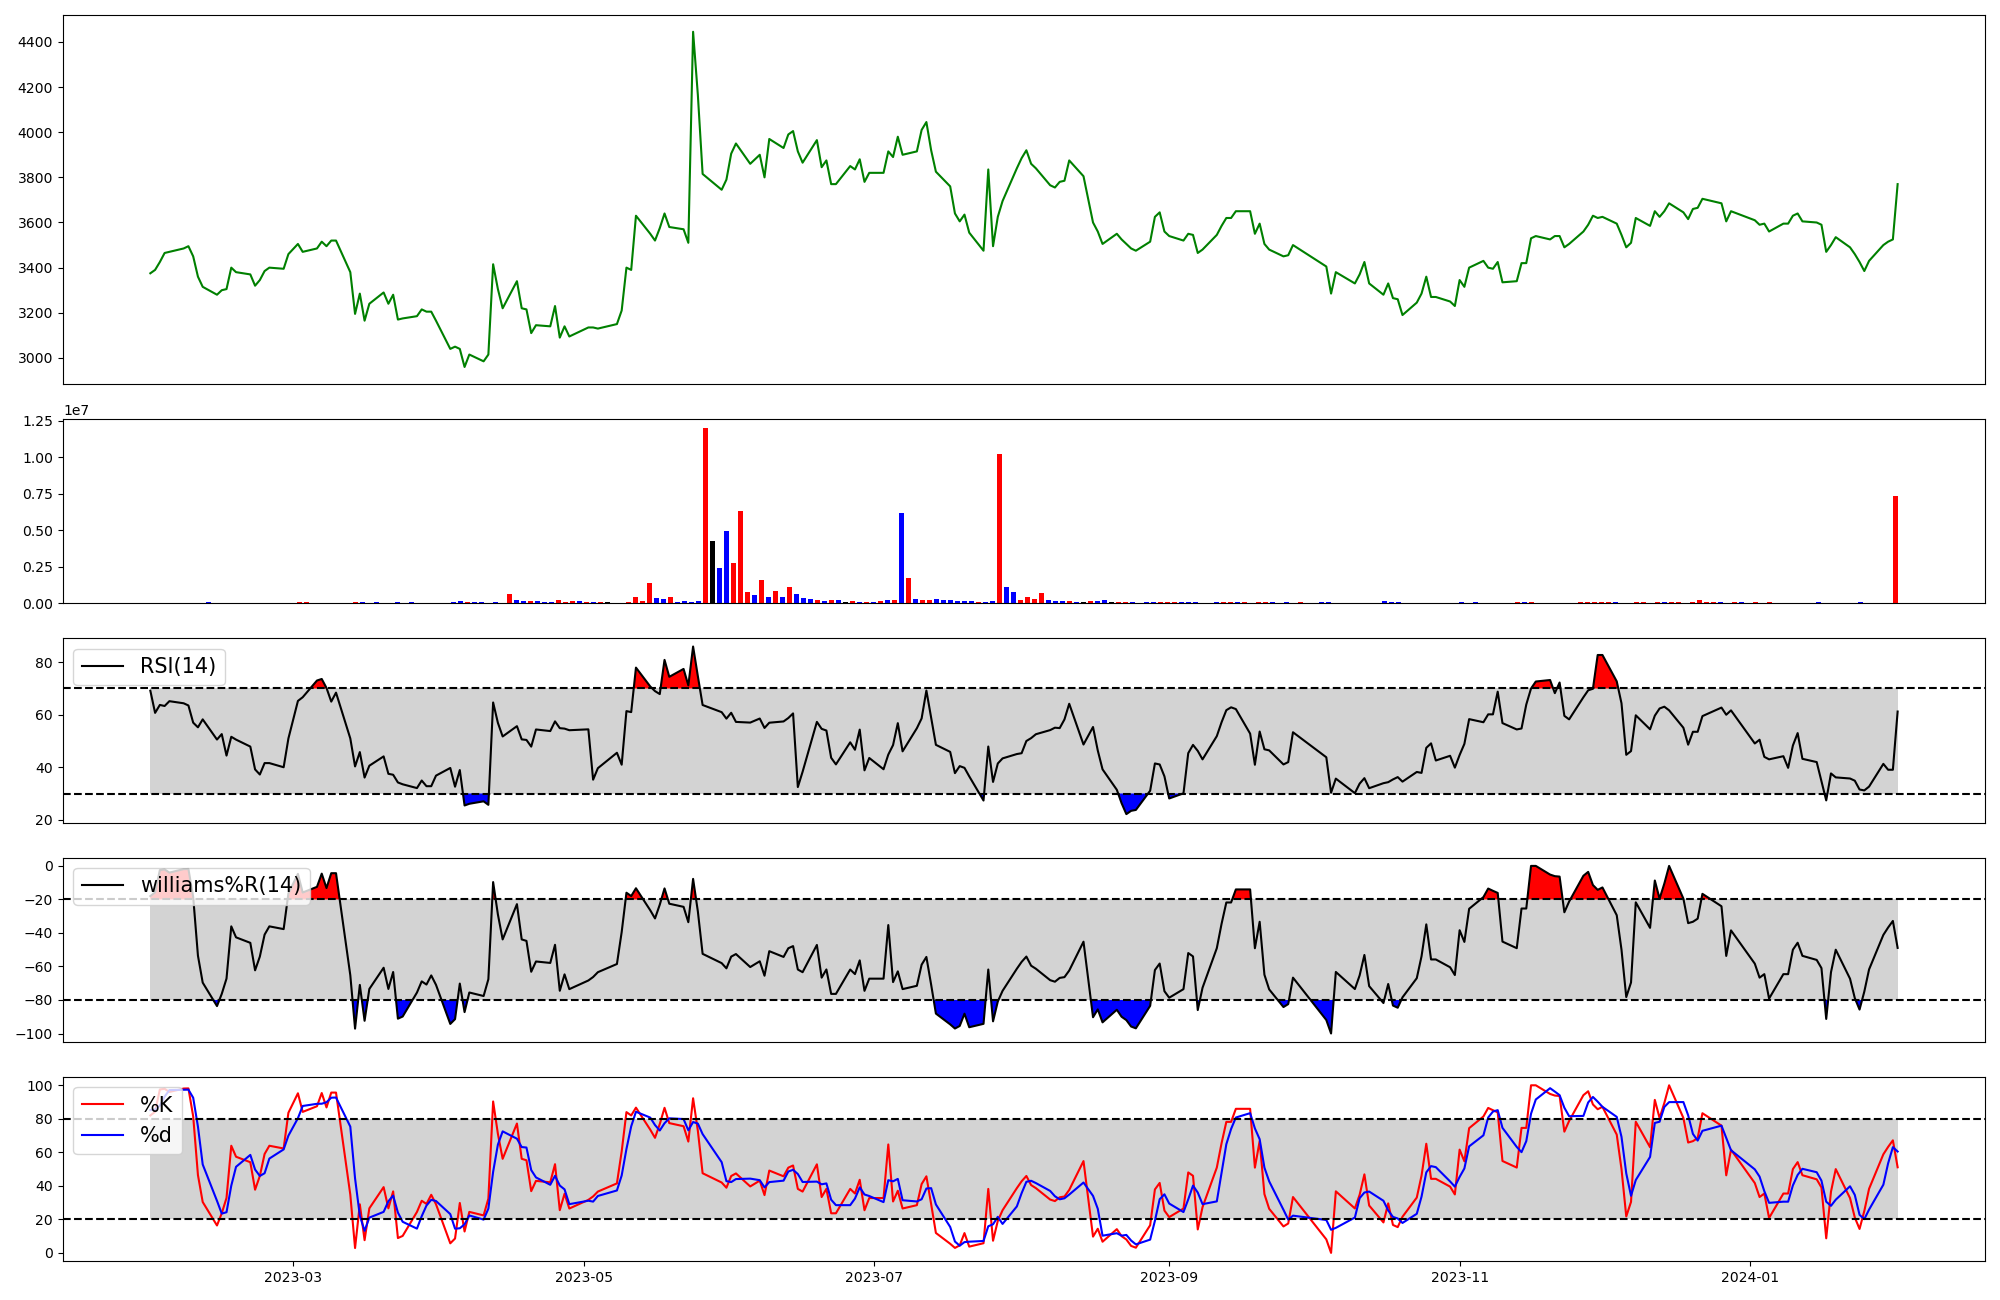
Task: Click the 2023-11 x-axis date label
Action: (x=1460, y=1277)
